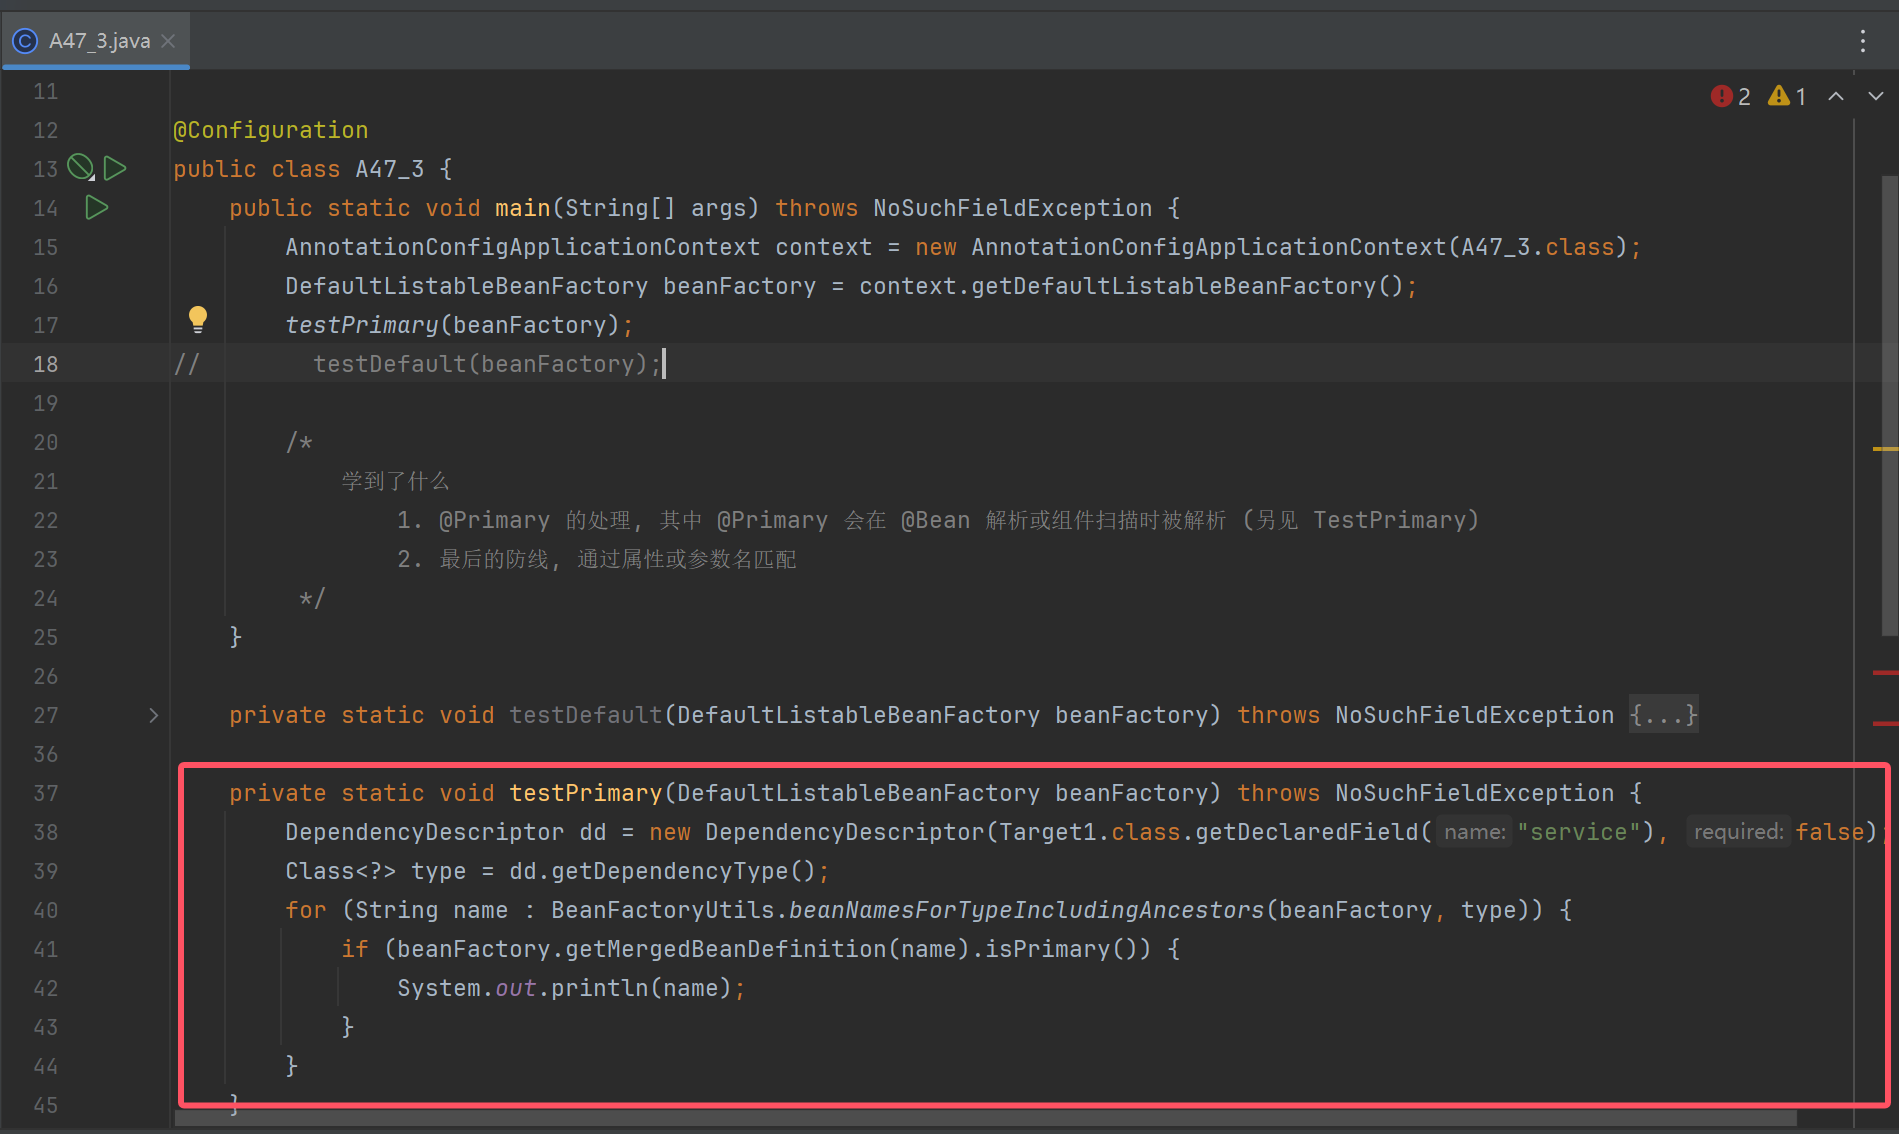Click dd.getDependencyType() on line 39
This screenshot has width=1899, height=1134.
[662, 871]
